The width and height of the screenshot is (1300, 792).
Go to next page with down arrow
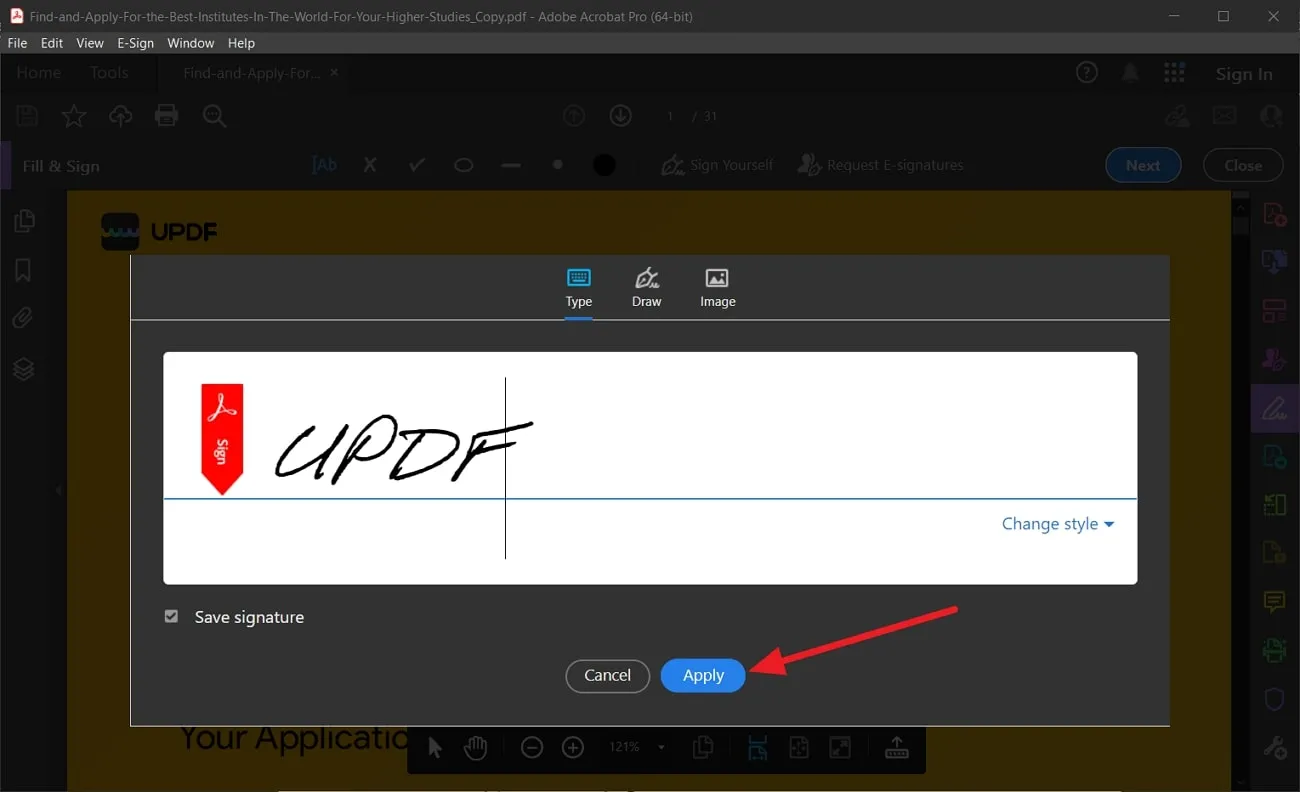pyautogui.click(x=621, y=116)
